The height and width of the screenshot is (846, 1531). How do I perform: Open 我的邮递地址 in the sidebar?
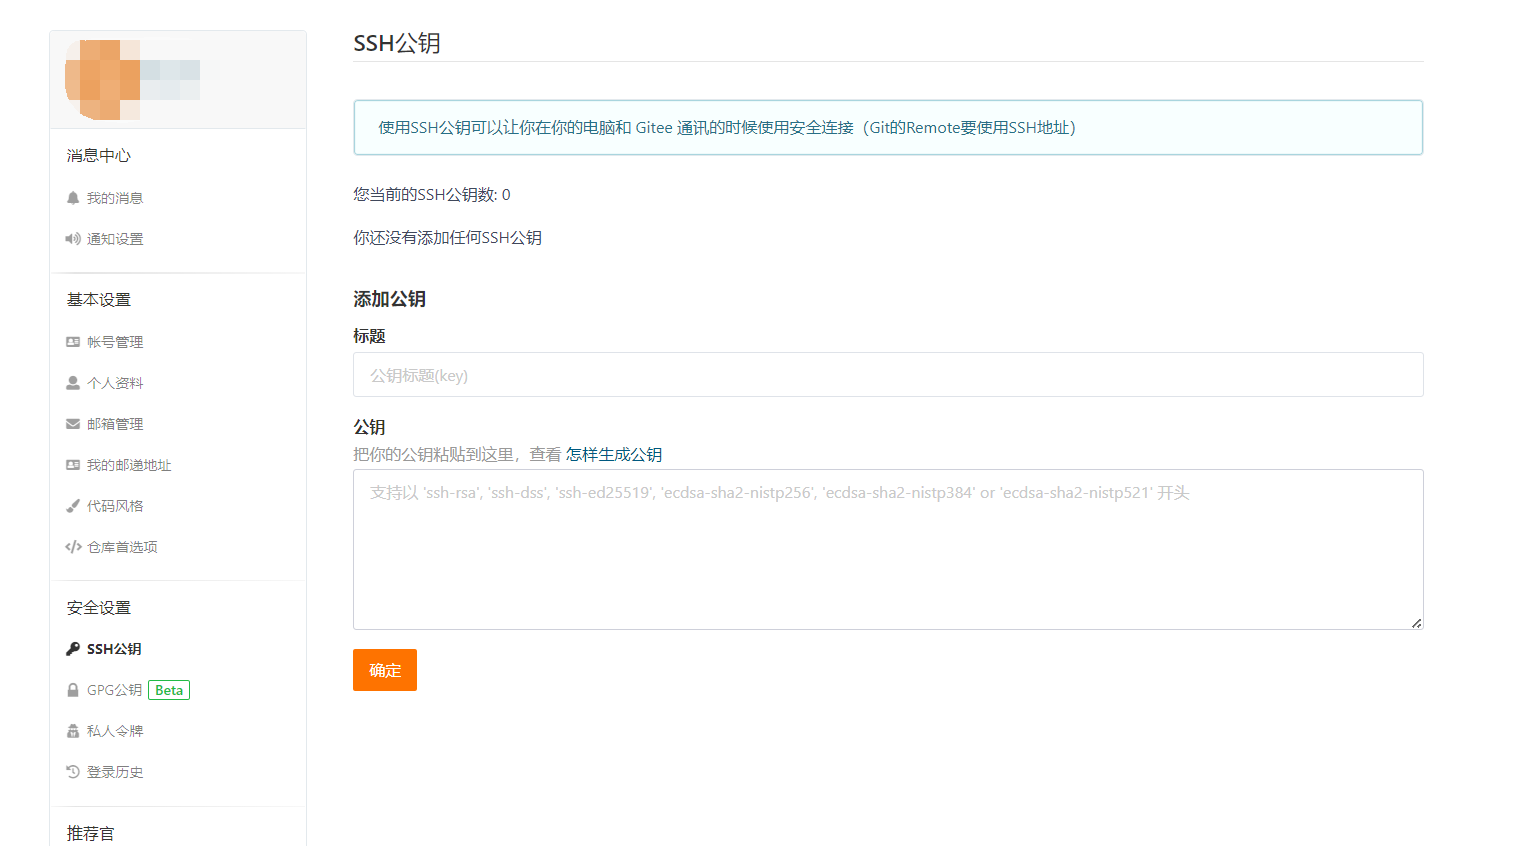(x=129, y=465)
